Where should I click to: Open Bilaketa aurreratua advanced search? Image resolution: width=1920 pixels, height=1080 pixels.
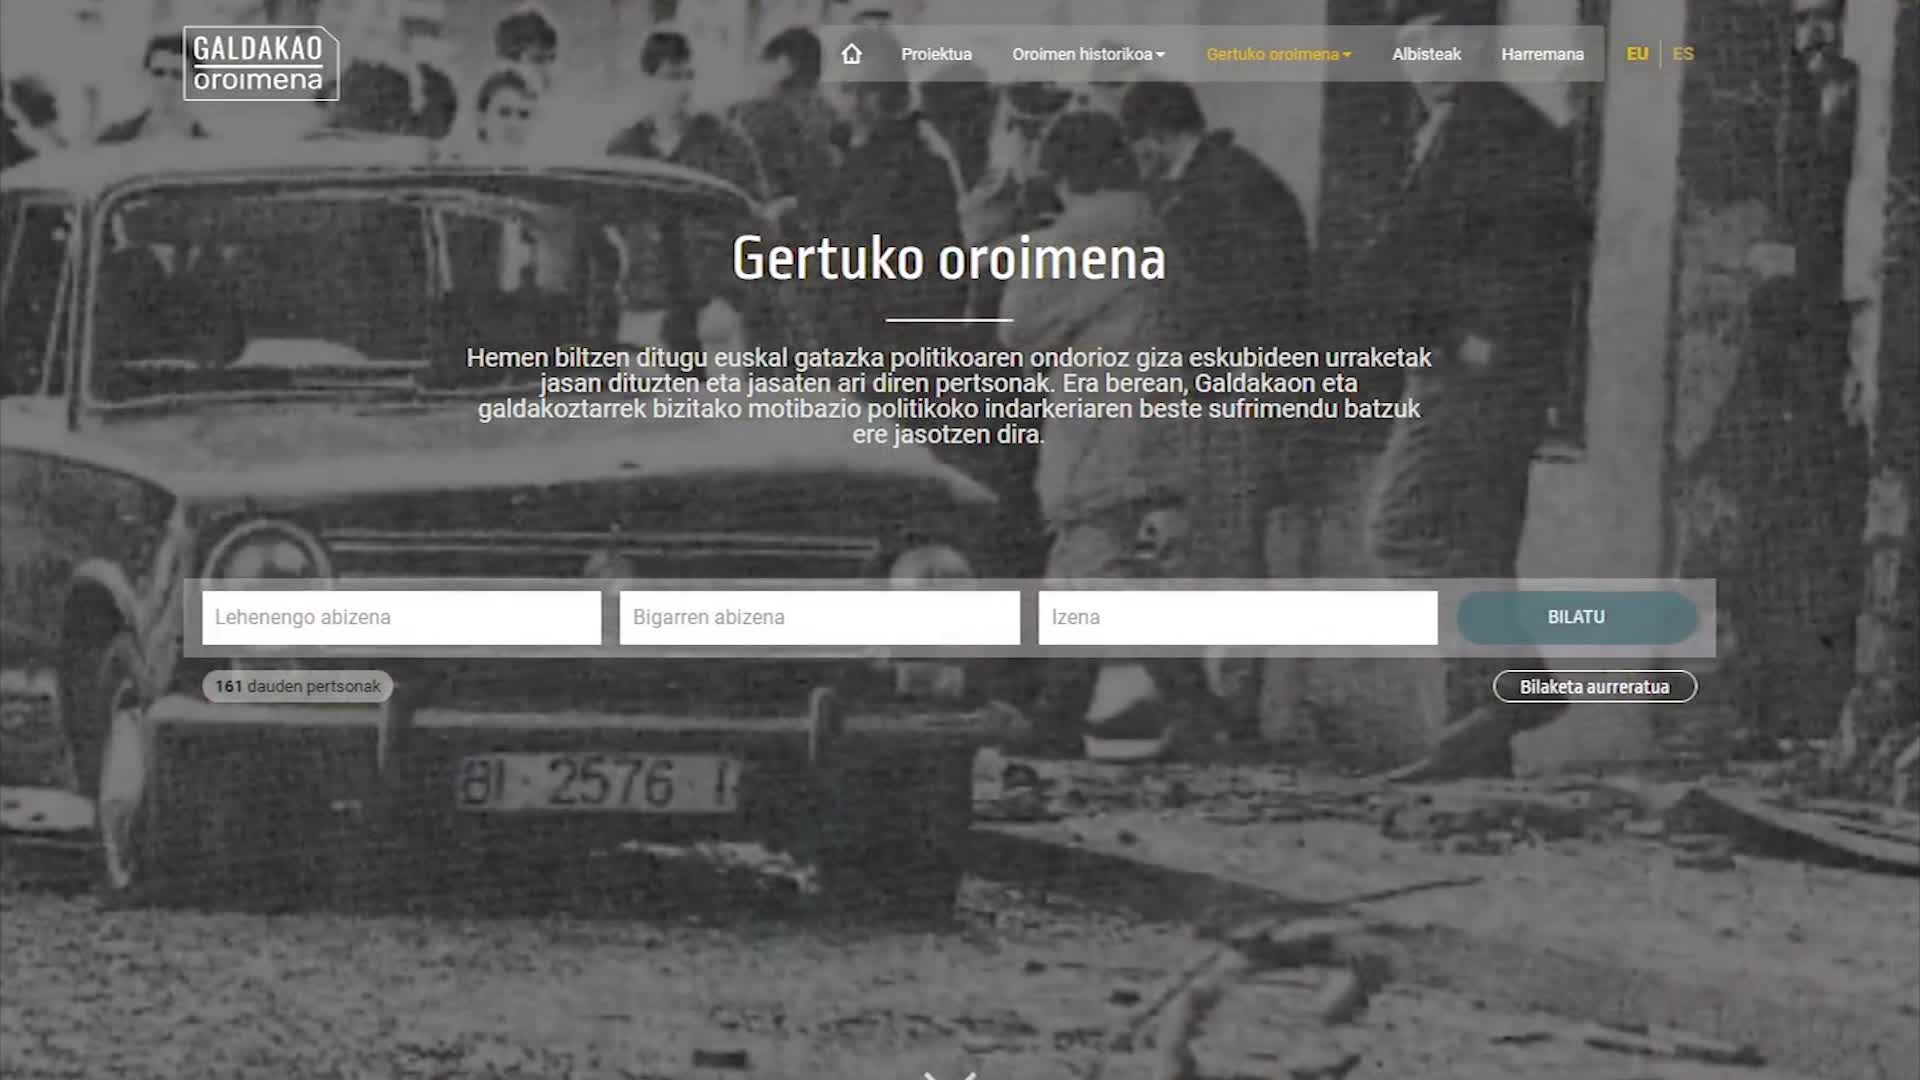pyautogui.click(x=1595, y=687)
